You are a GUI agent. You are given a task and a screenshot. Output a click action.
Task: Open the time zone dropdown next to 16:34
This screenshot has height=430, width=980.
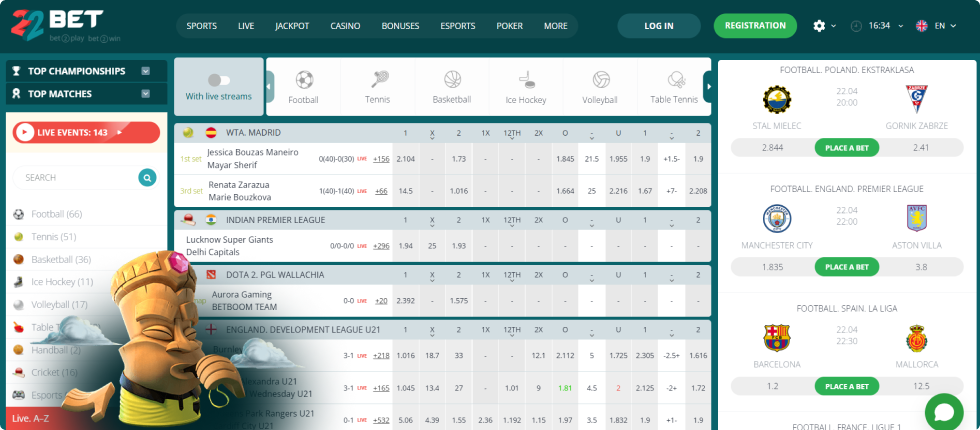click(901, 26)
